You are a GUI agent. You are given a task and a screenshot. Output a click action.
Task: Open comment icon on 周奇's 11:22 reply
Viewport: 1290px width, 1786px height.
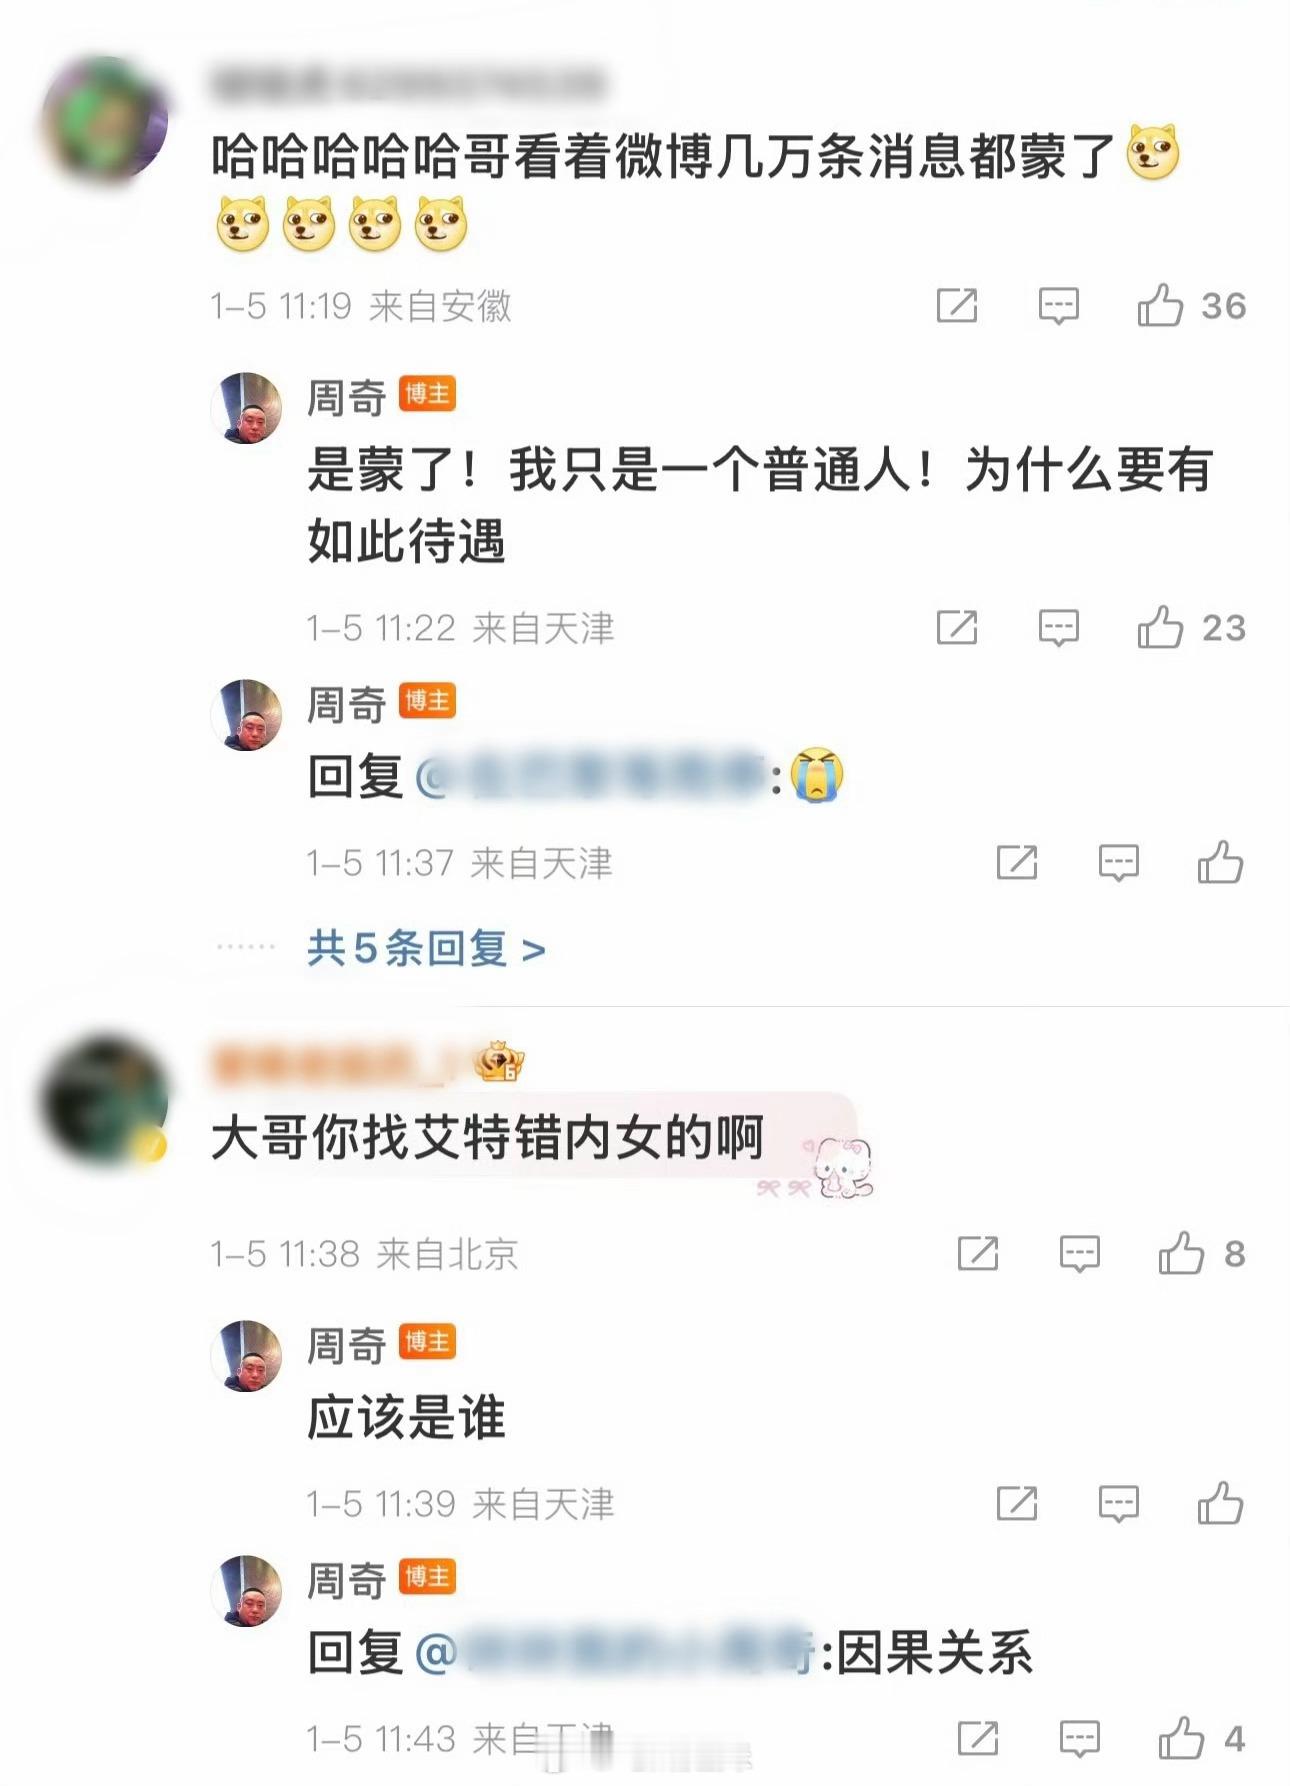1058,628
